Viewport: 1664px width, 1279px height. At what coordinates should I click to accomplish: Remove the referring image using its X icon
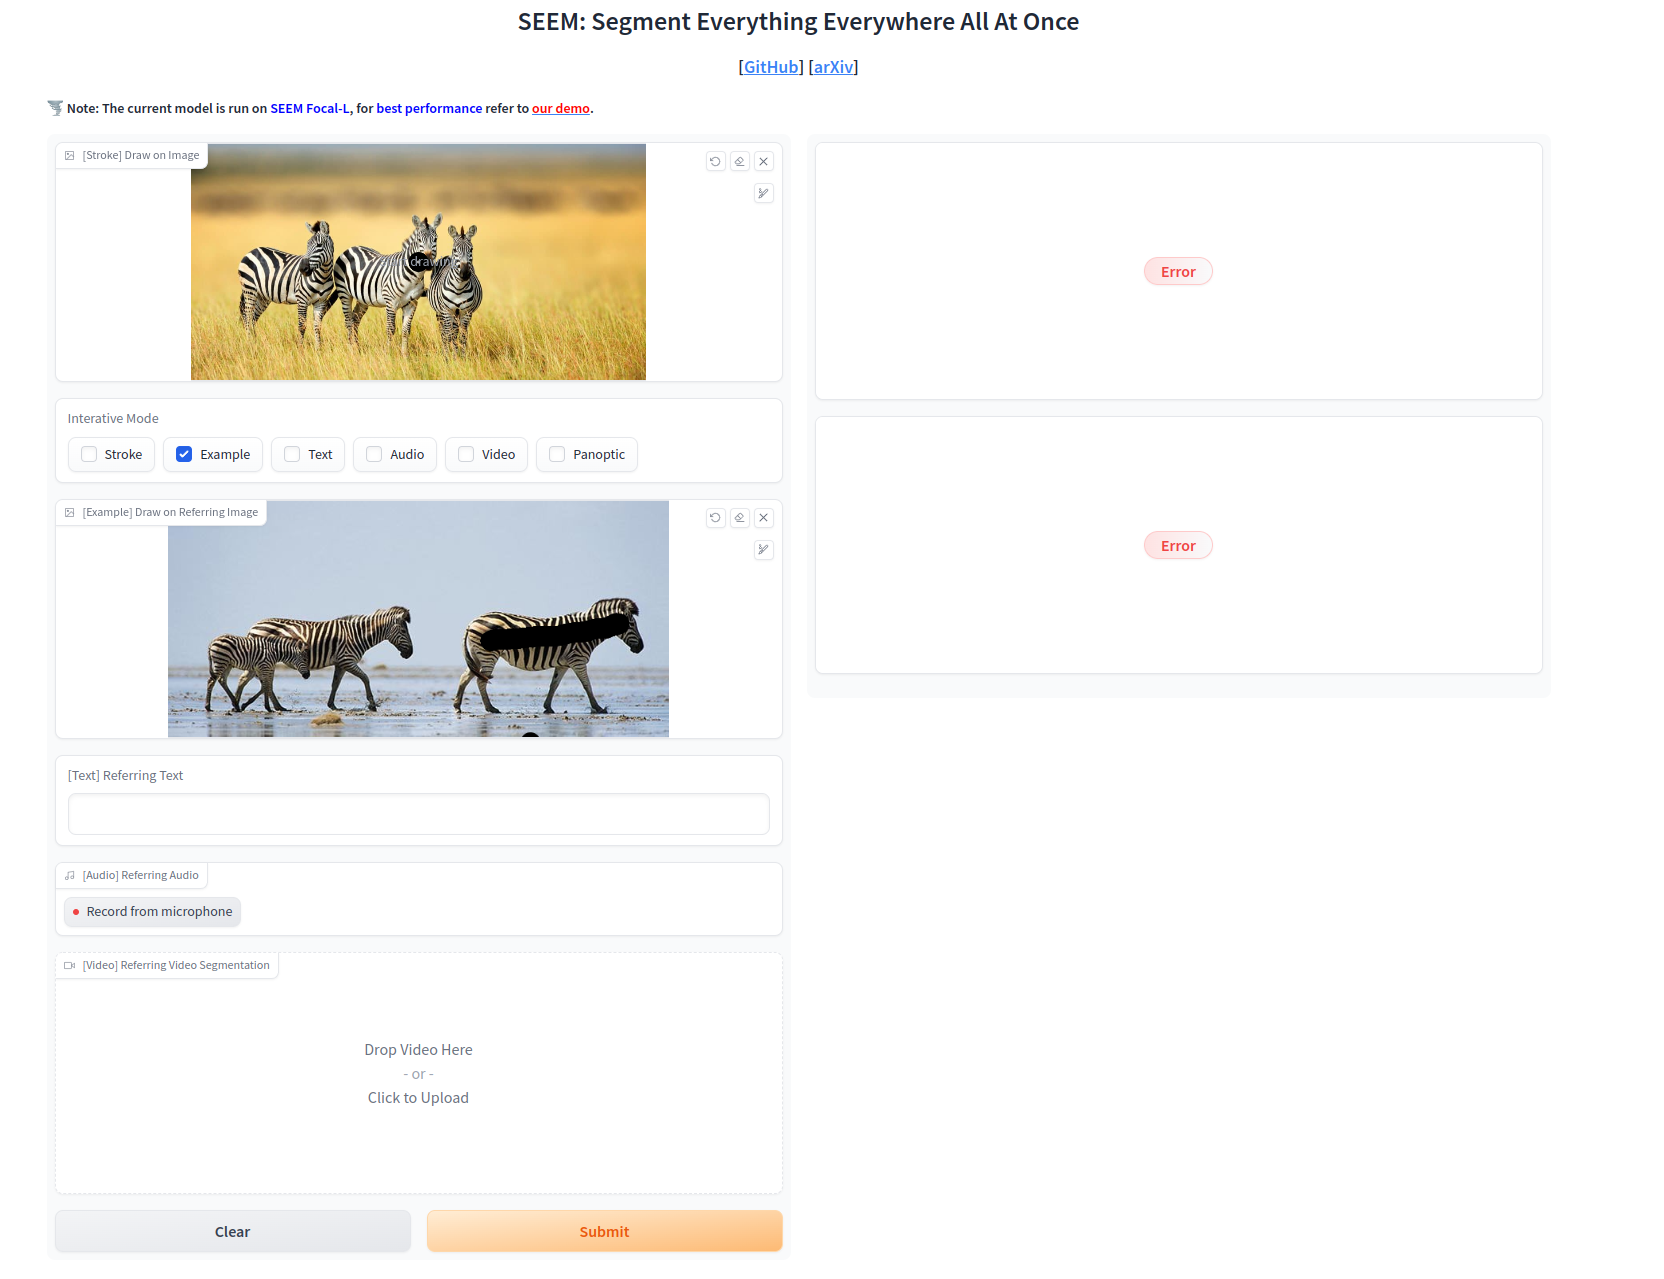coord(763,518)
